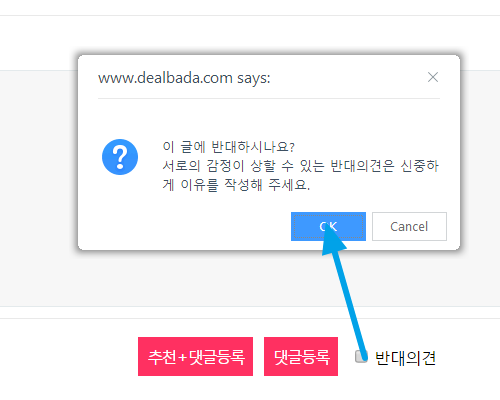Click the word "반대의견은" in the dialog message
The height and width of the screenshot is (400, 500).
362,166
